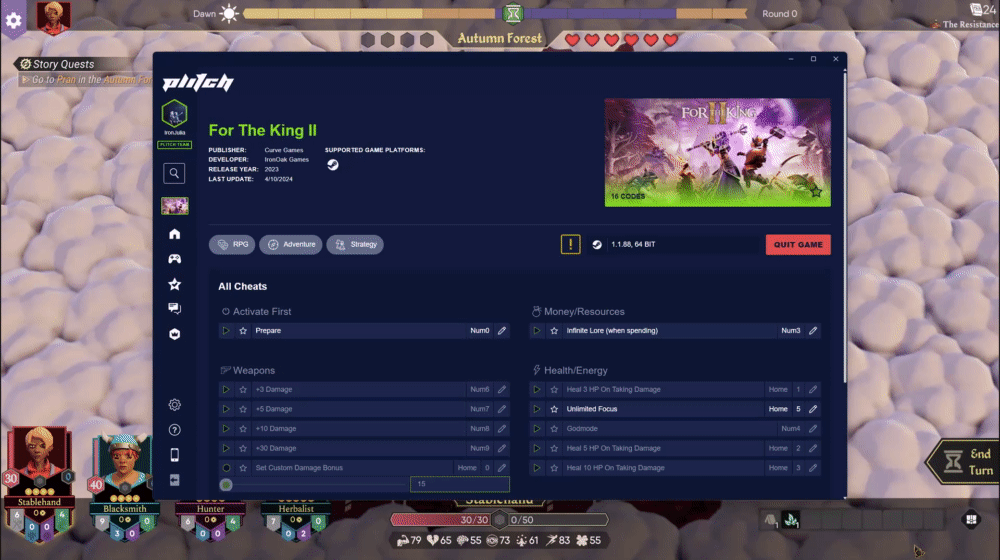Open the mobile phone app icon

tap(174, 455)
